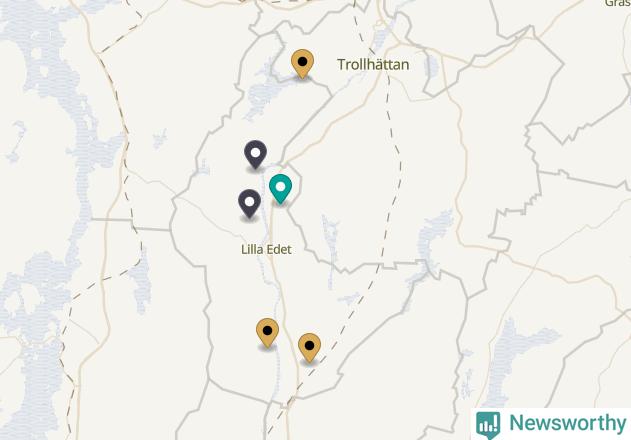This screenshot has height=440, width=631.
Task: Click the yellow pin beside Trollhättan label
Action: click(x=302, y=64)
